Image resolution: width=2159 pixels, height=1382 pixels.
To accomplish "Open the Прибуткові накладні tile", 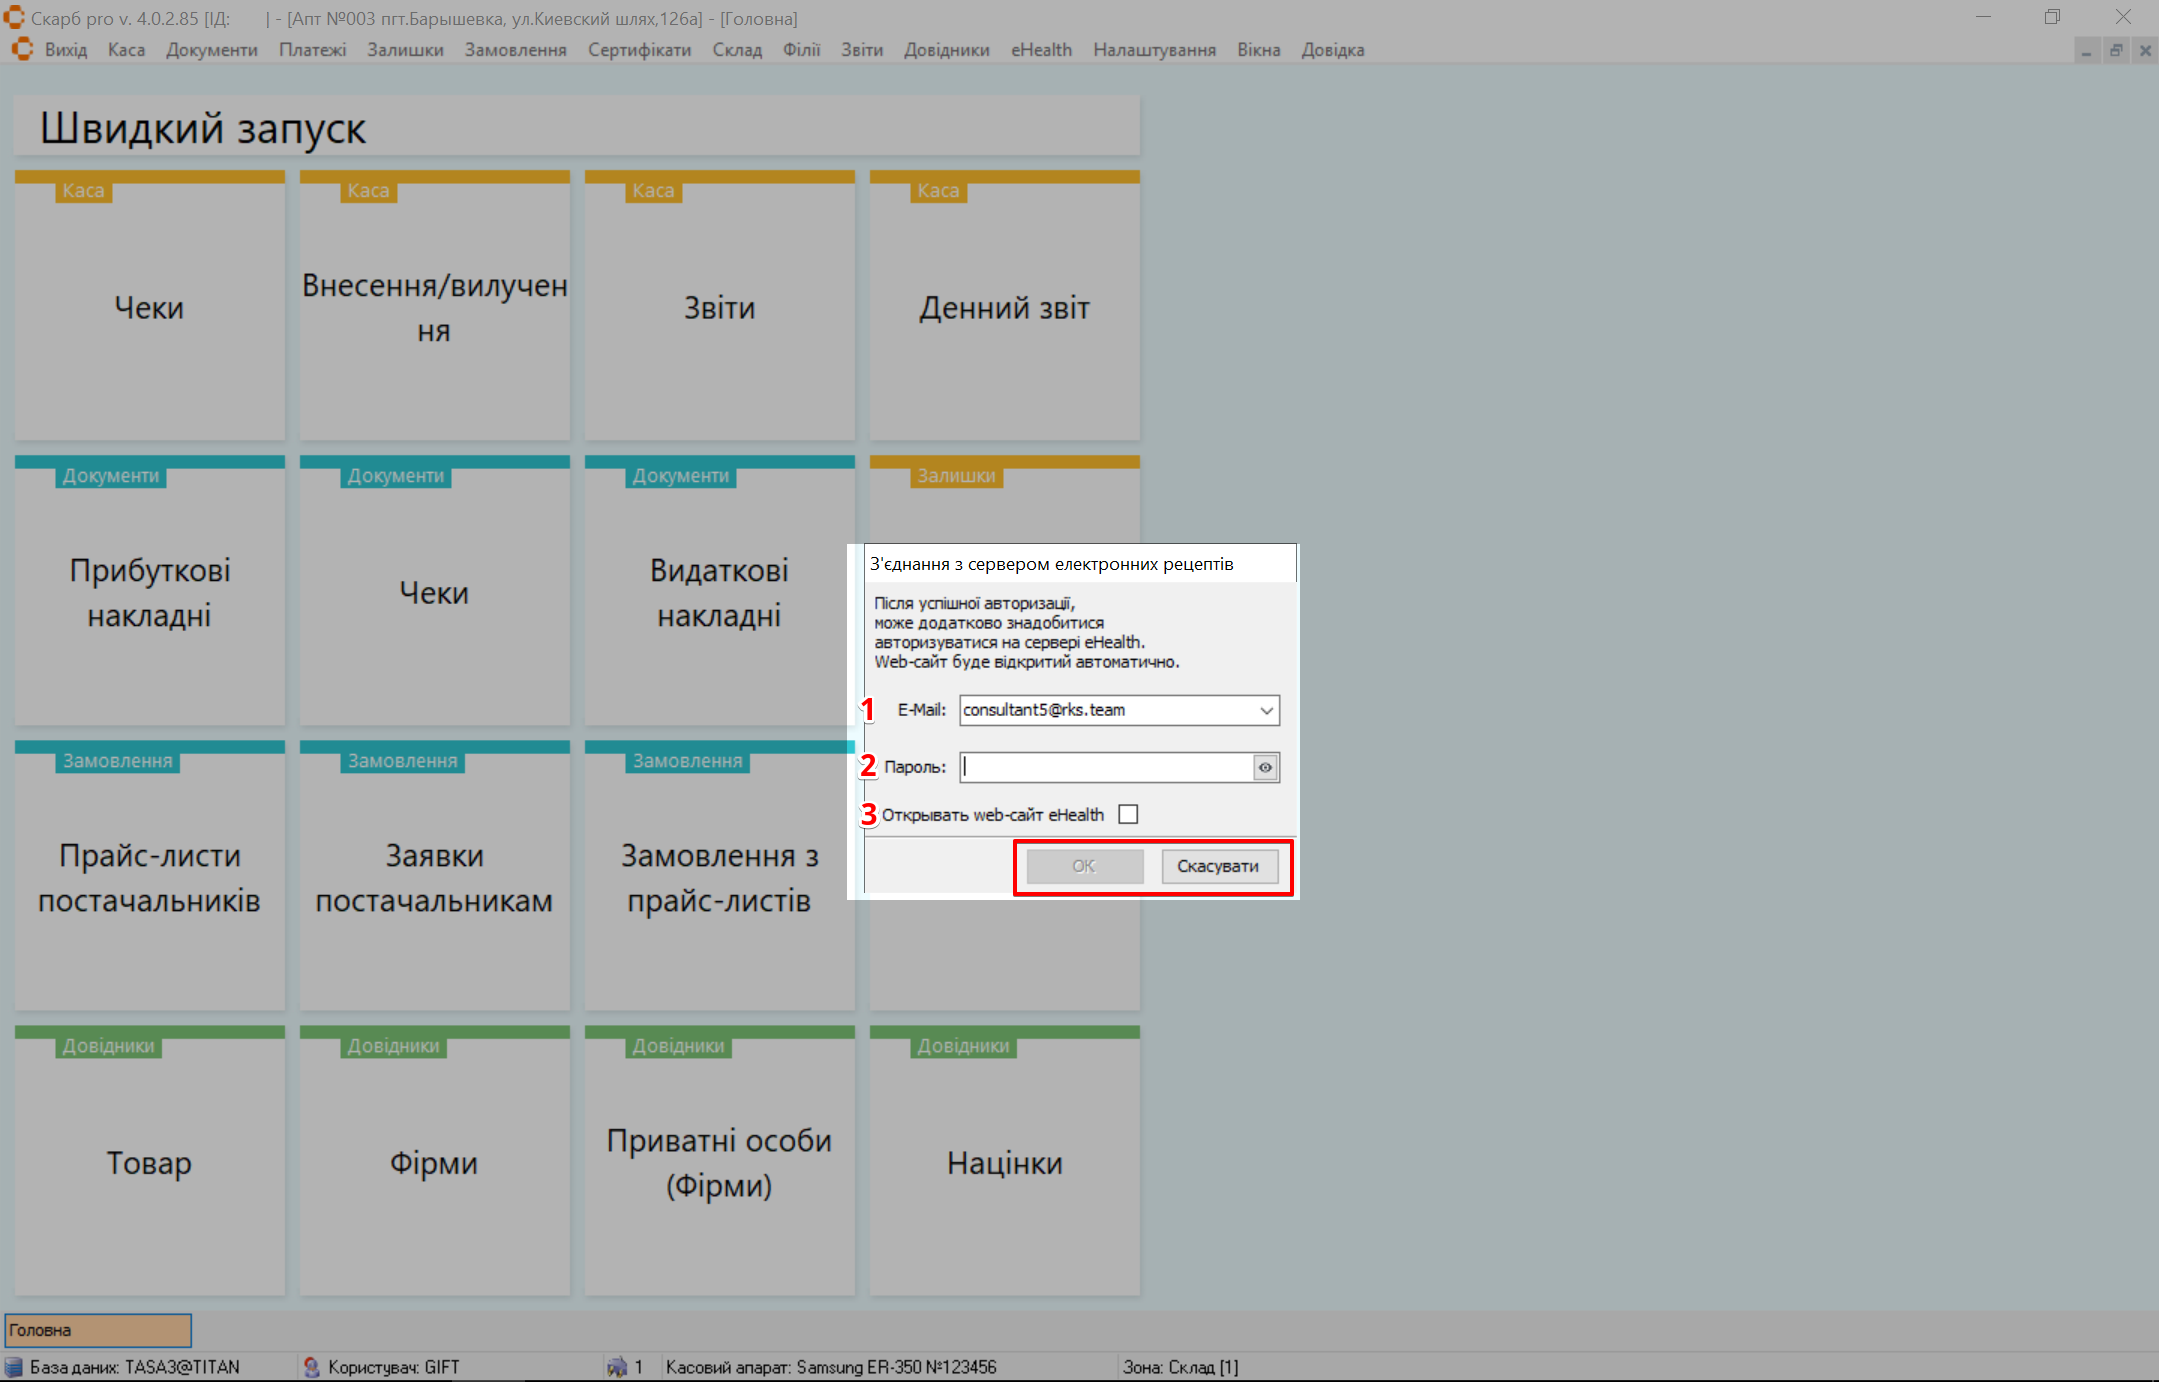I will pyautogui.click(x=150, y=592).
